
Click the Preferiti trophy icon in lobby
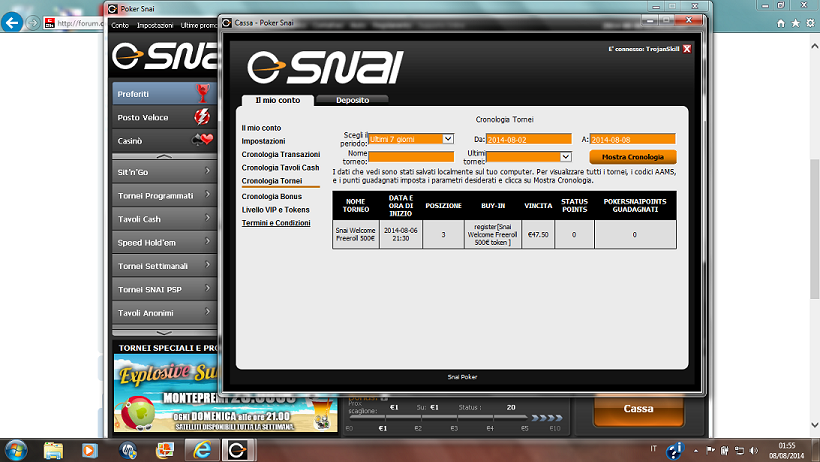click(203, 93)
